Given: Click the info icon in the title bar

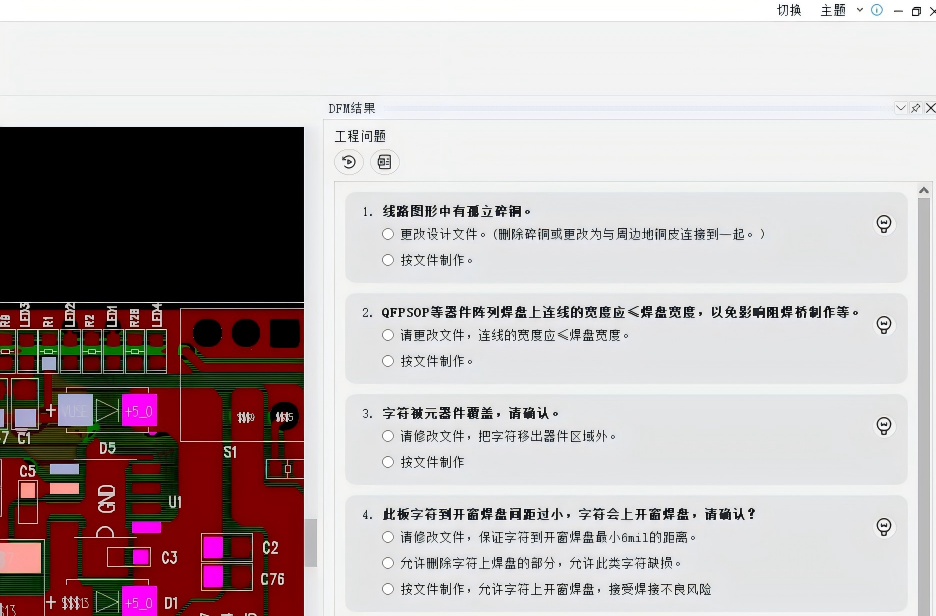Looking at the screenshot, I should 875,10.
